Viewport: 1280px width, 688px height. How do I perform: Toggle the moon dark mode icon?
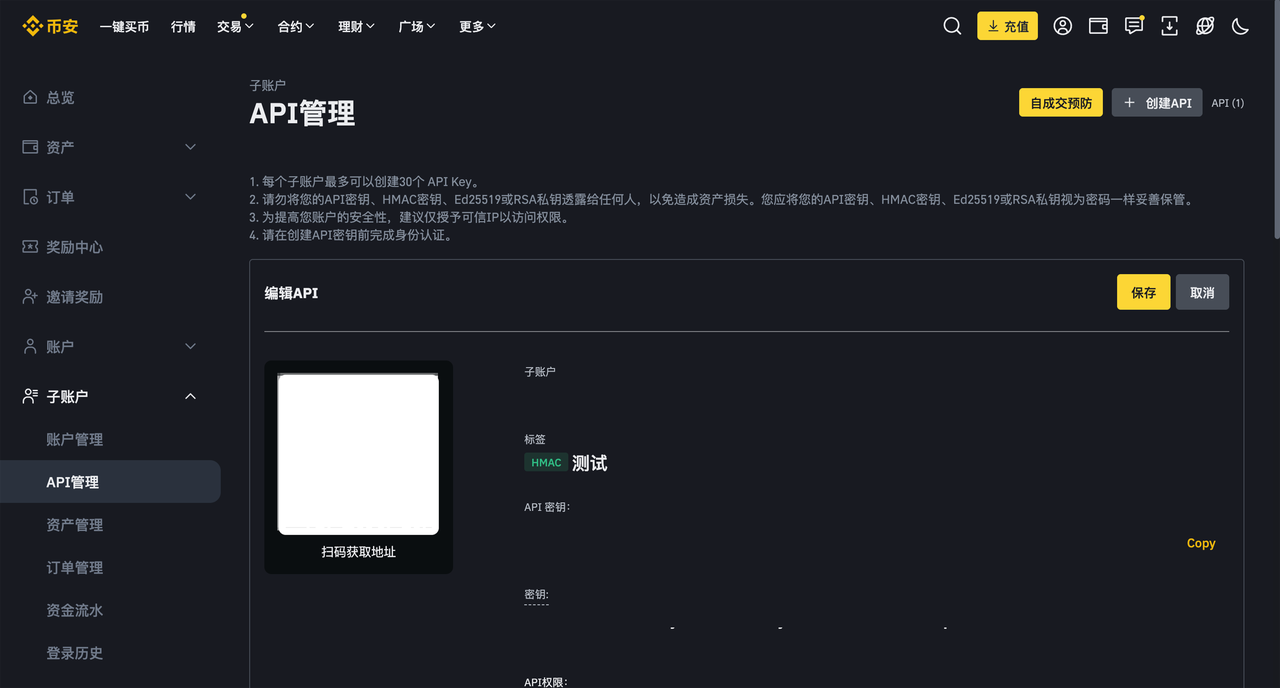1240,26
